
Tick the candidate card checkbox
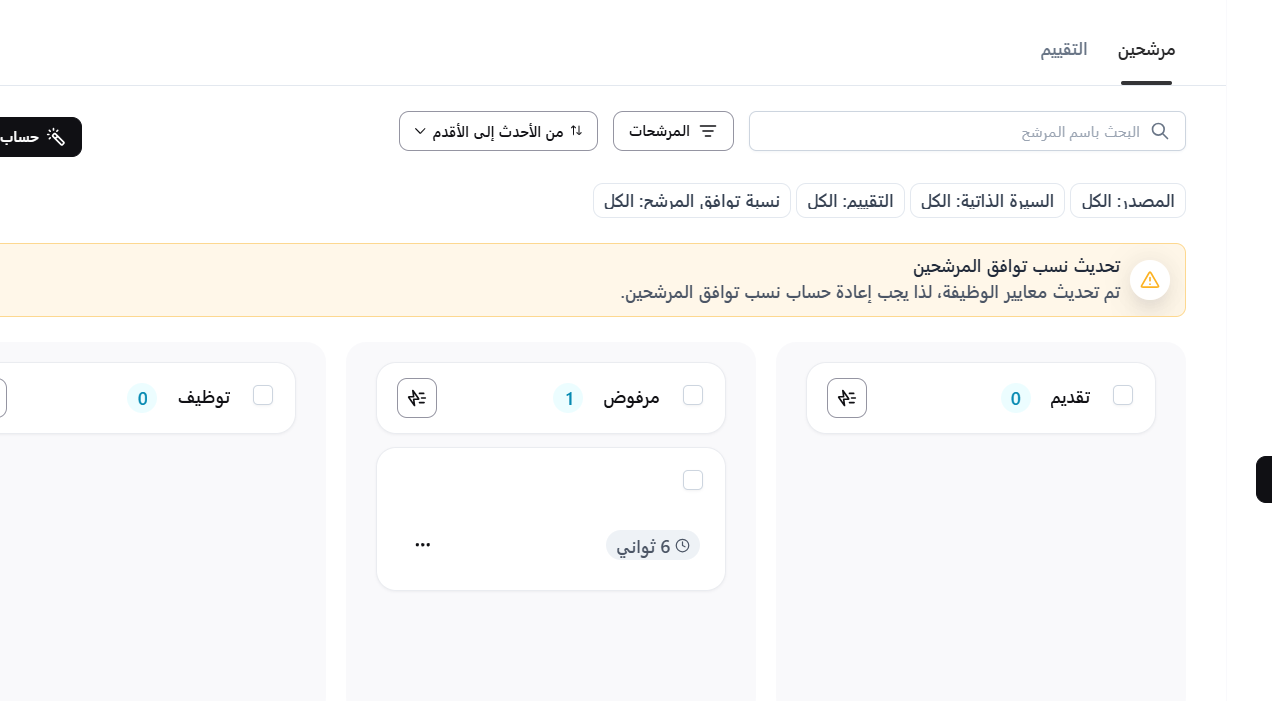(693, 480)
